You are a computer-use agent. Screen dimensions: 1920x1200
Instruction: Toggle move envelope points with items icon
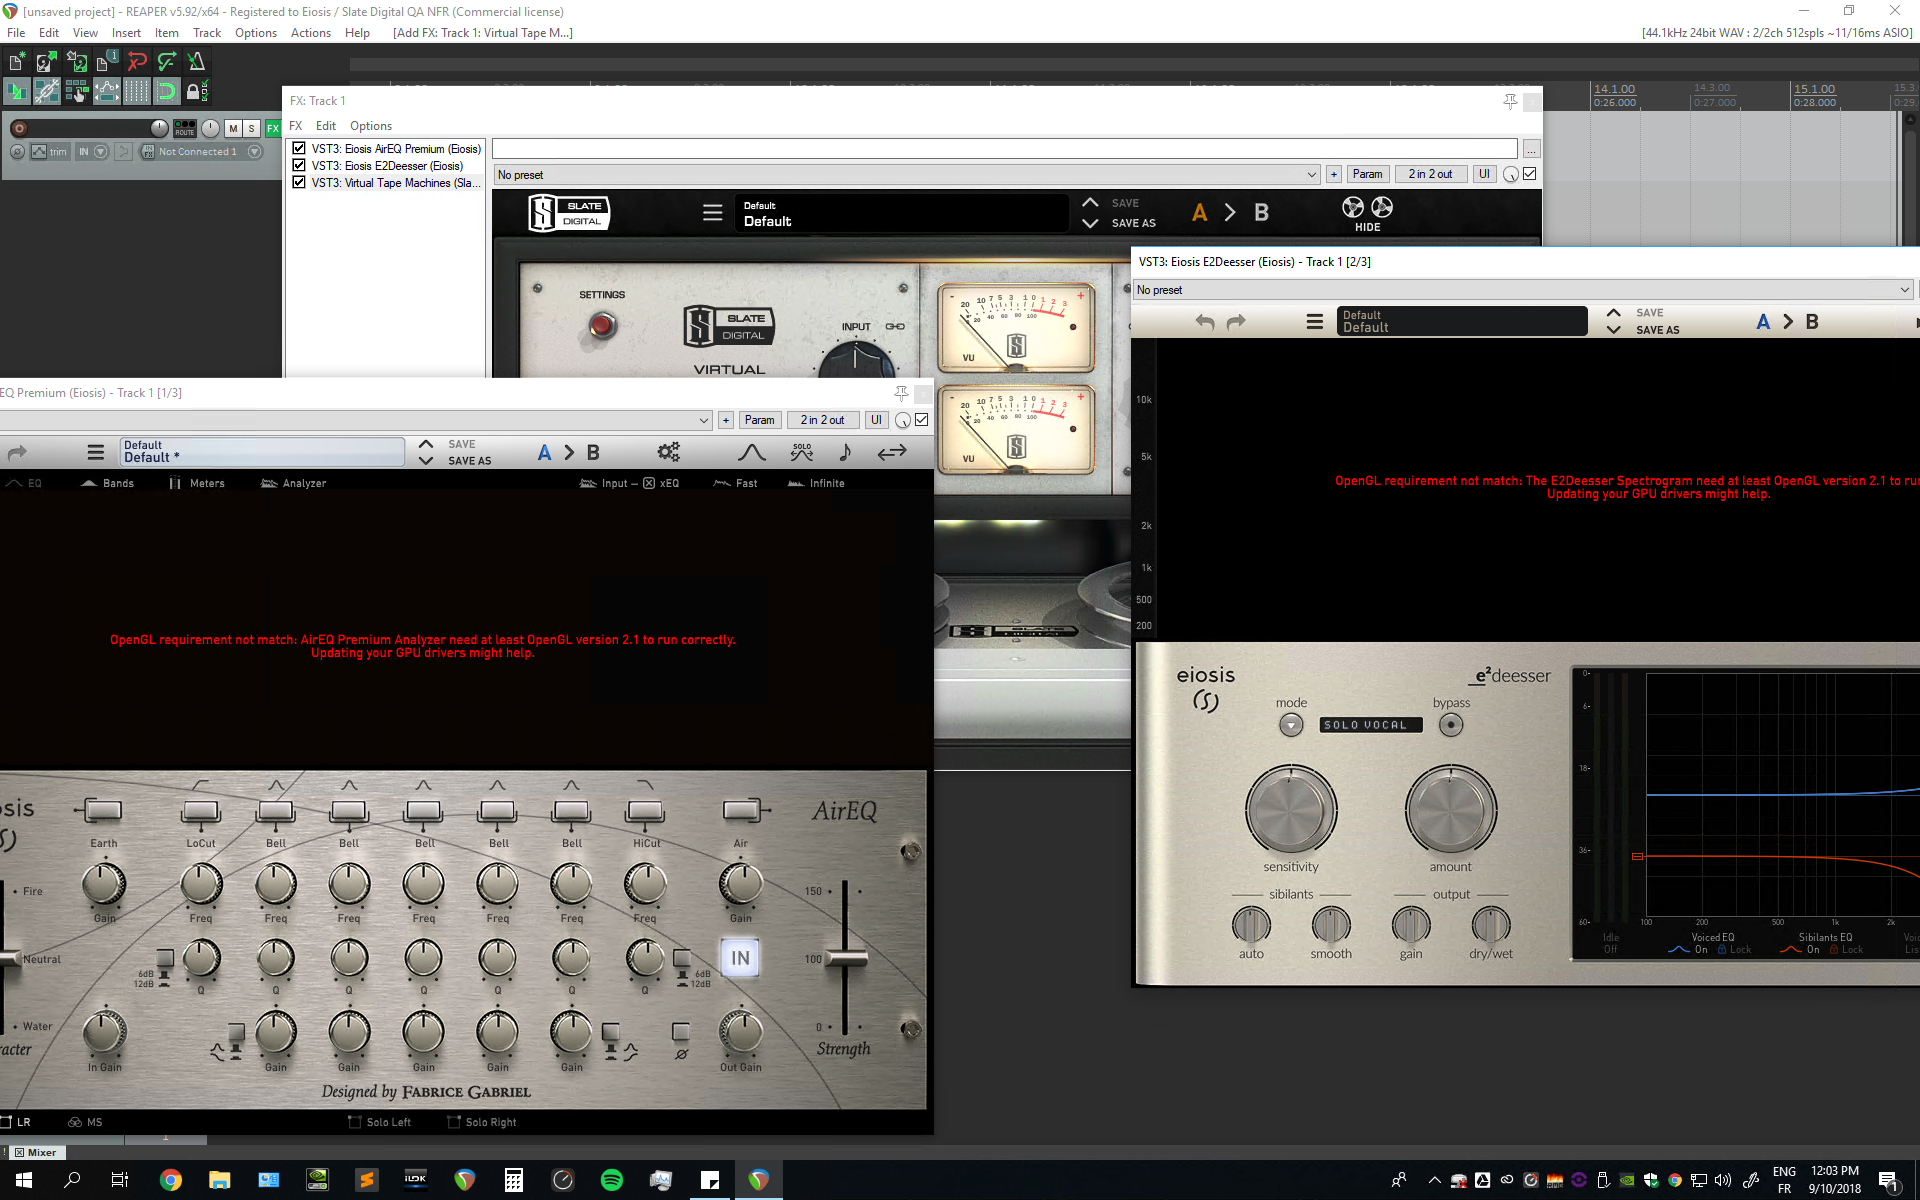[x=106, y=92]
